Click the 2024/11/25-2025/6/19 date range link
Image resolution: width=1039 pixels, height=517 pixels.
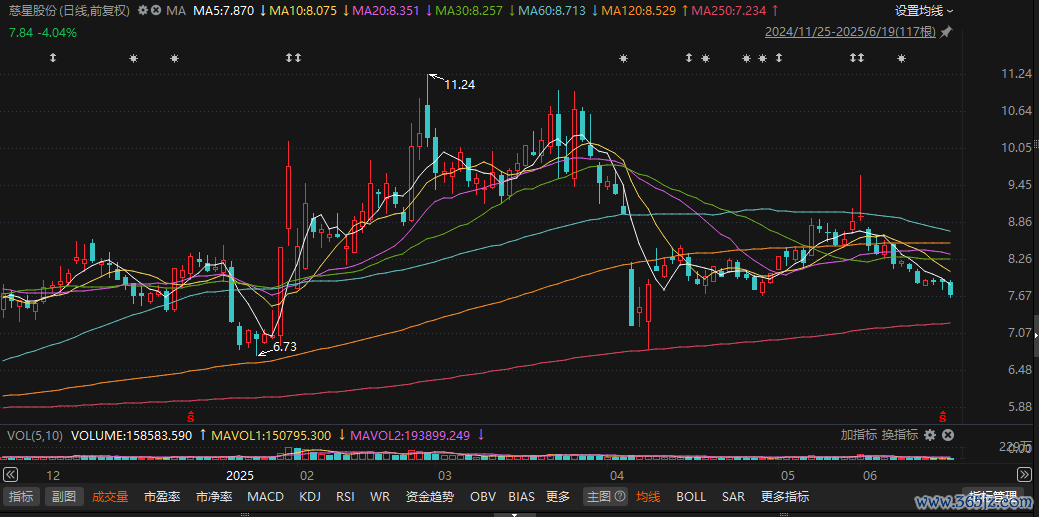pyautogui.click(x=850, y=32)
